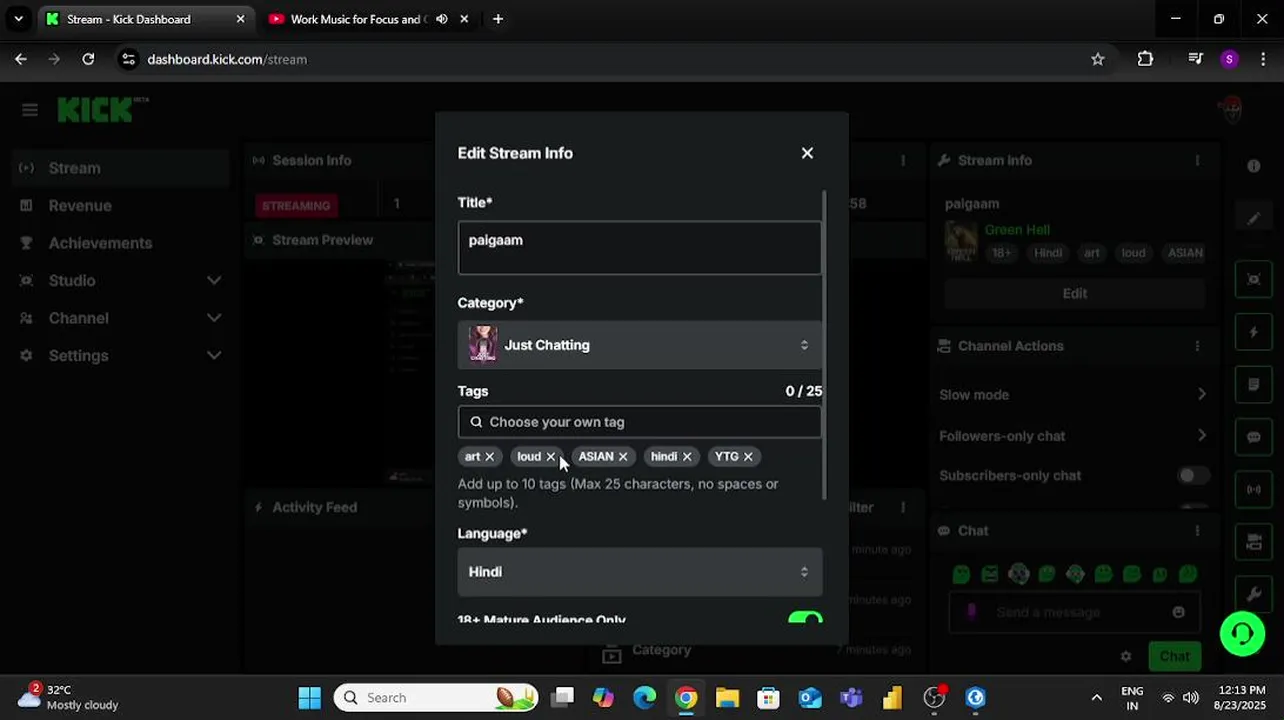Click the green Chat send button
This screenshot has width=1284, height=720.
(1175, 657)
